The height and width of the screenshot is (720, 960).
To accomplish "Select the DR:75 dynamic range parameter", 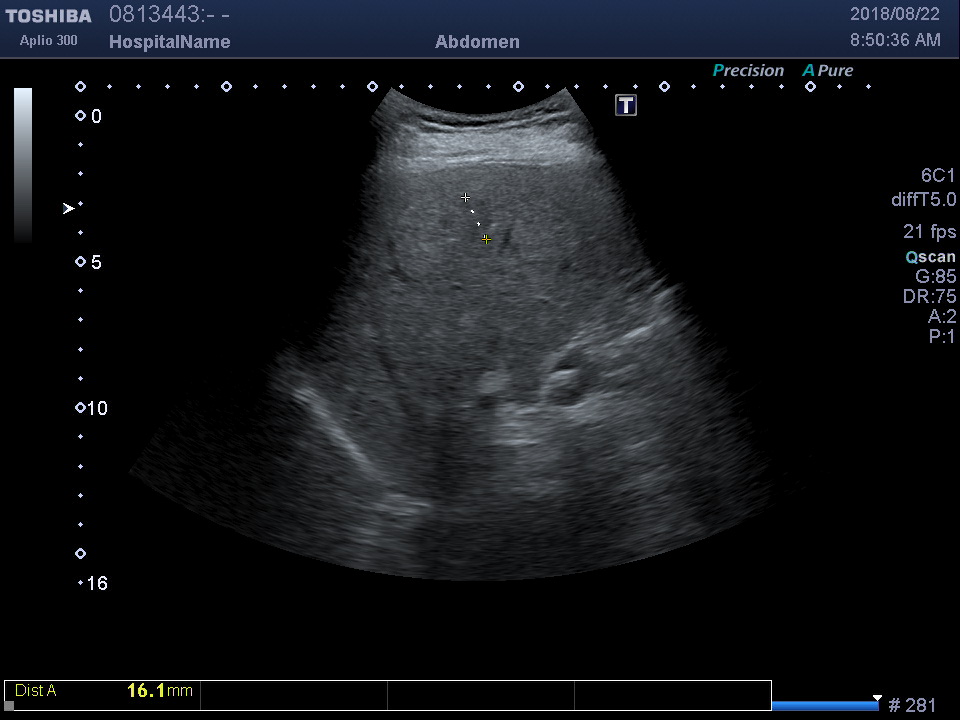I will pyautogui.click(x=929, y=297).
